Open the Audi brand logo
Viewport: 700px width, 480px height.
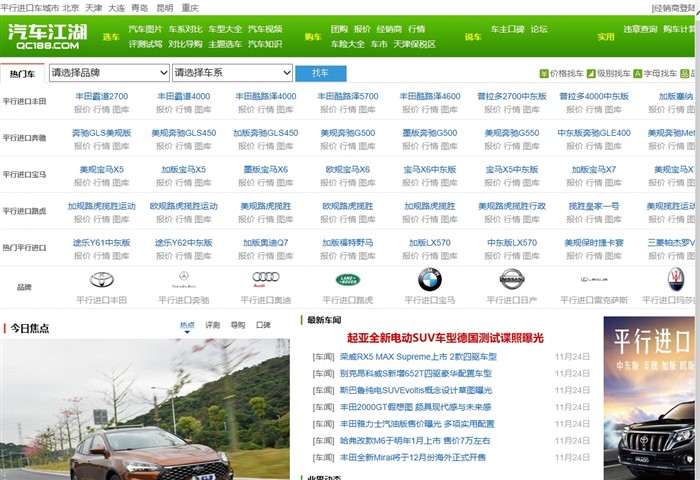coord(266,279)
